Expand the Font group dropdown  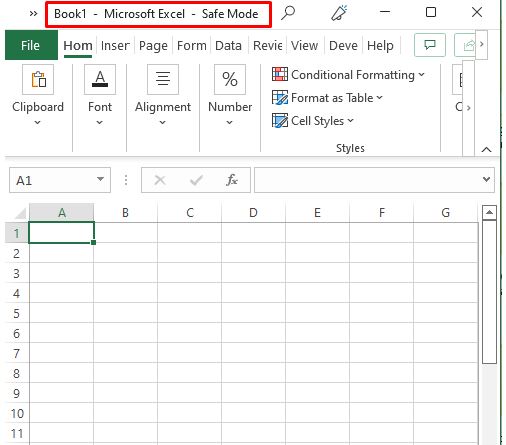[x=99, y=123]
